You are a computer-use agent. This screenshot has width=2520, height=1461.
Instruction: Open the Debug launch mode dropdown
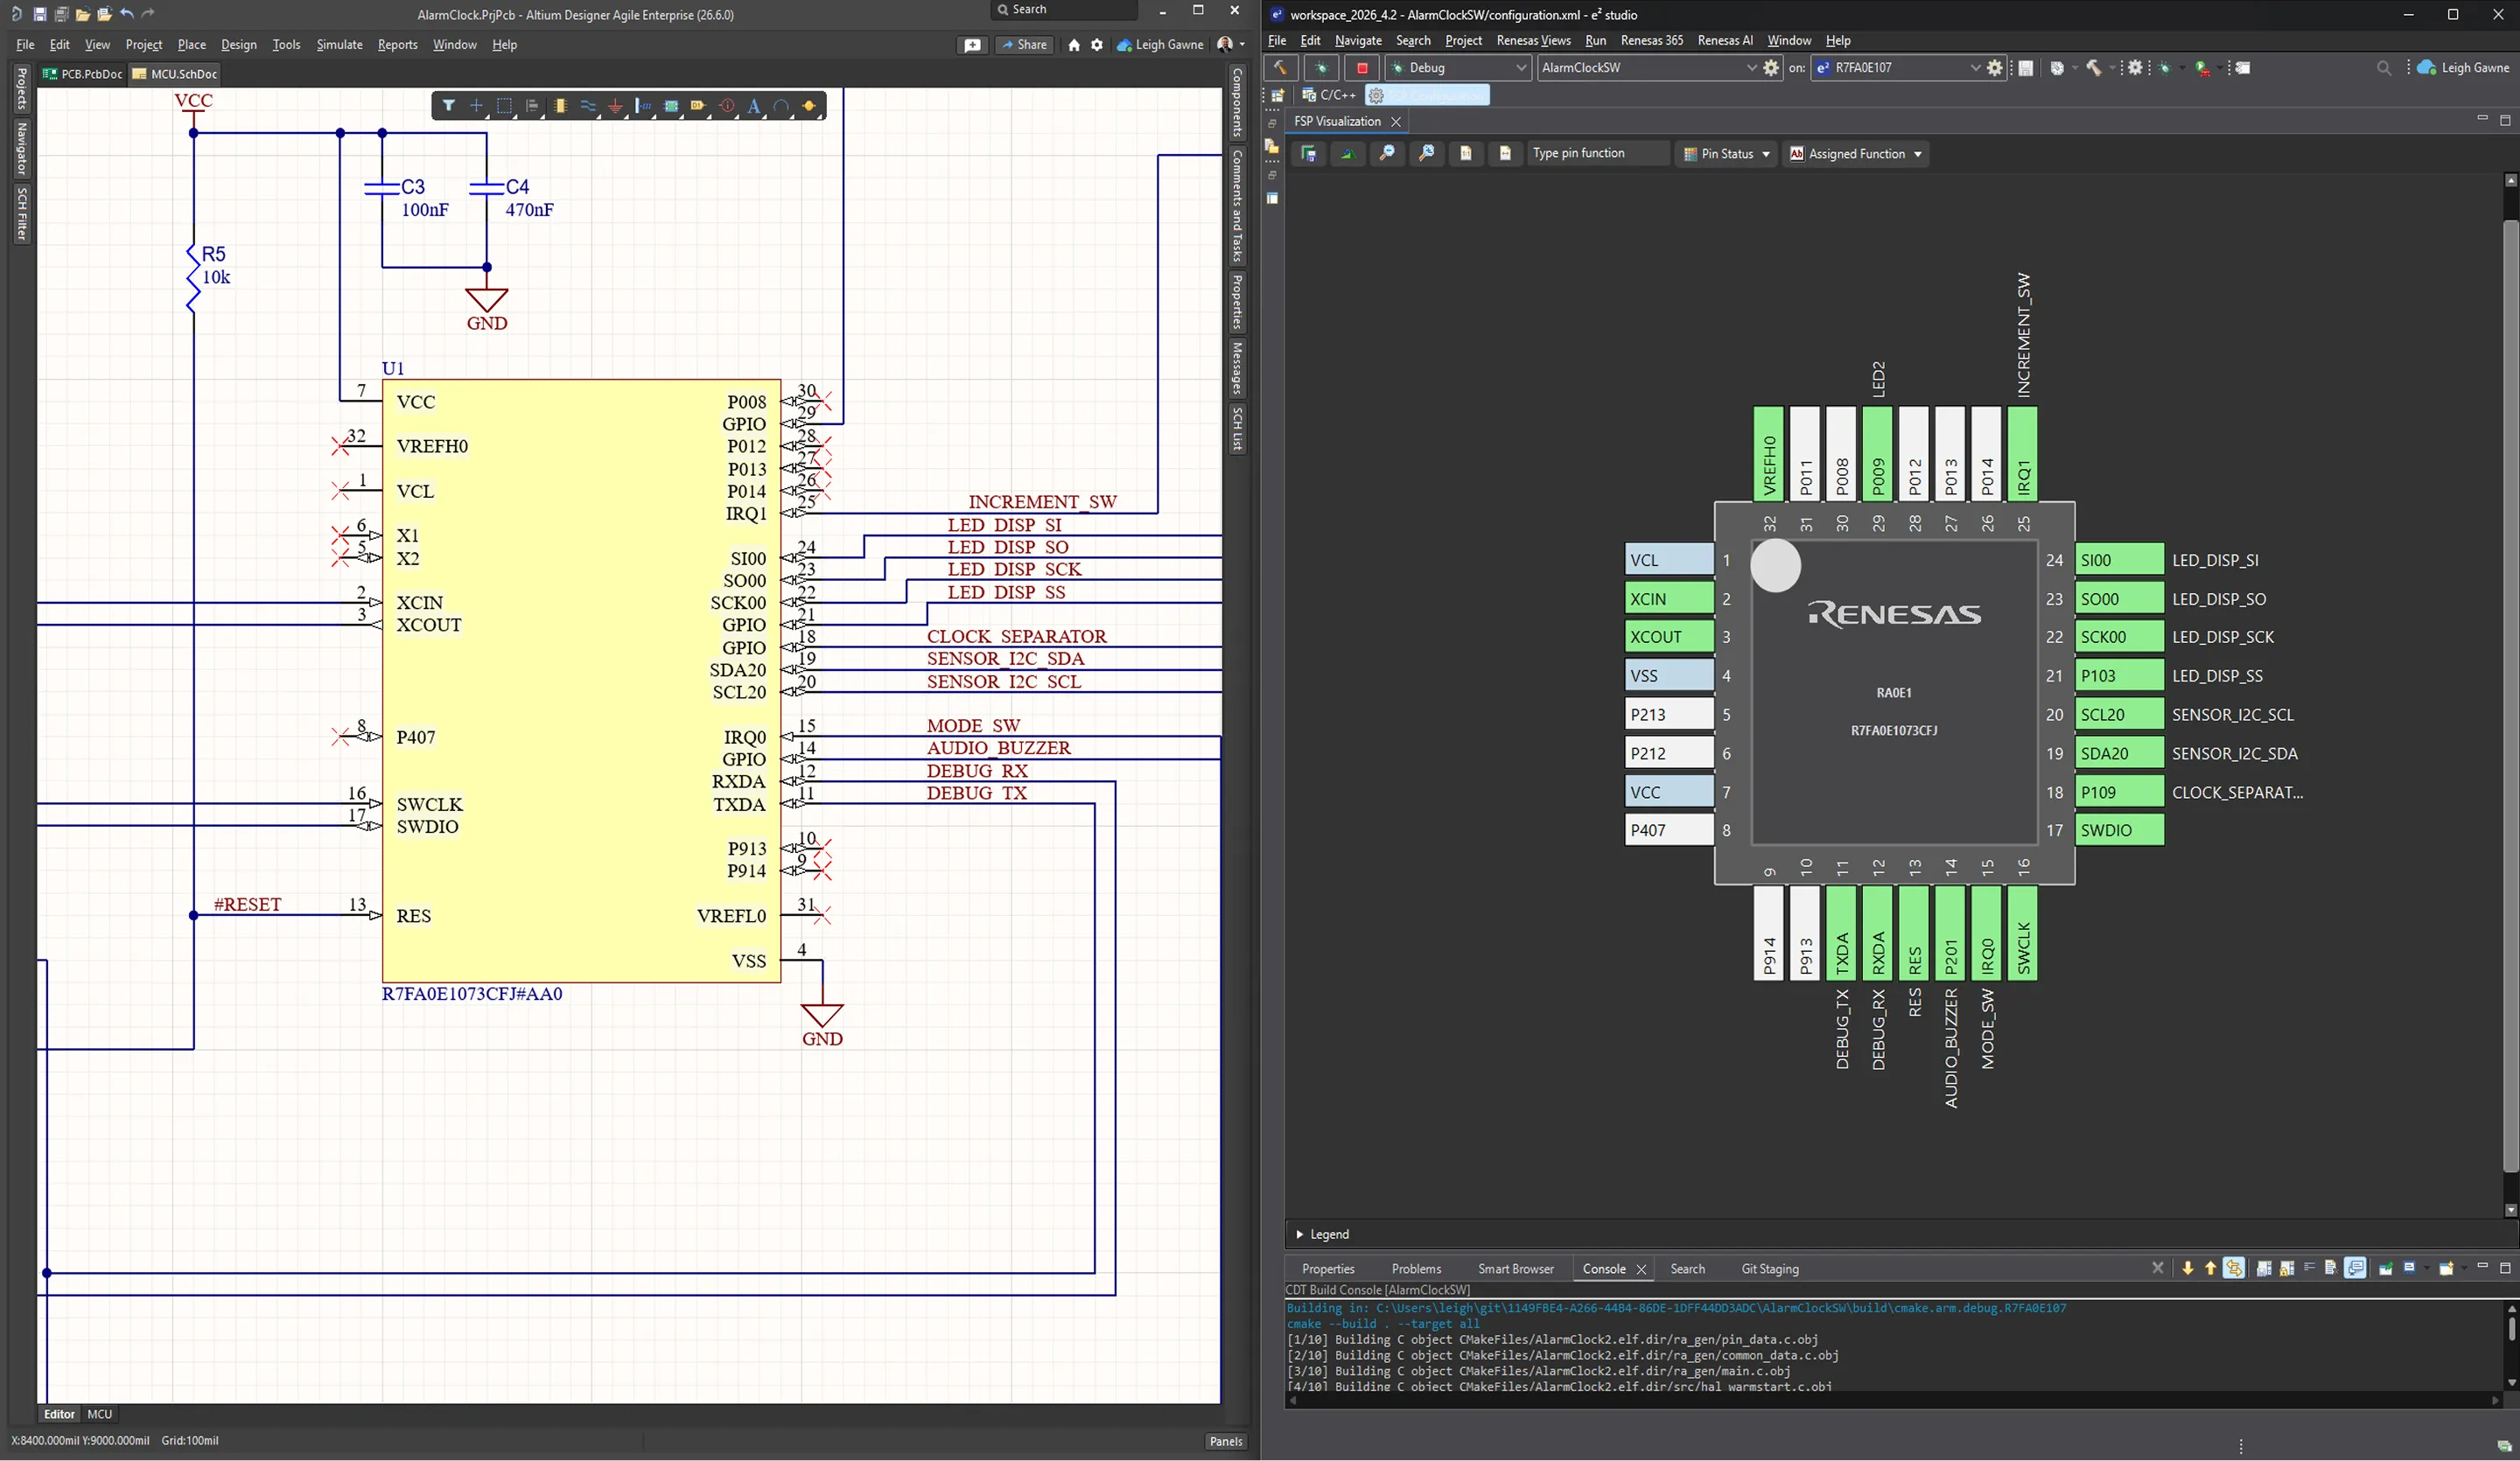(1521, 68)
